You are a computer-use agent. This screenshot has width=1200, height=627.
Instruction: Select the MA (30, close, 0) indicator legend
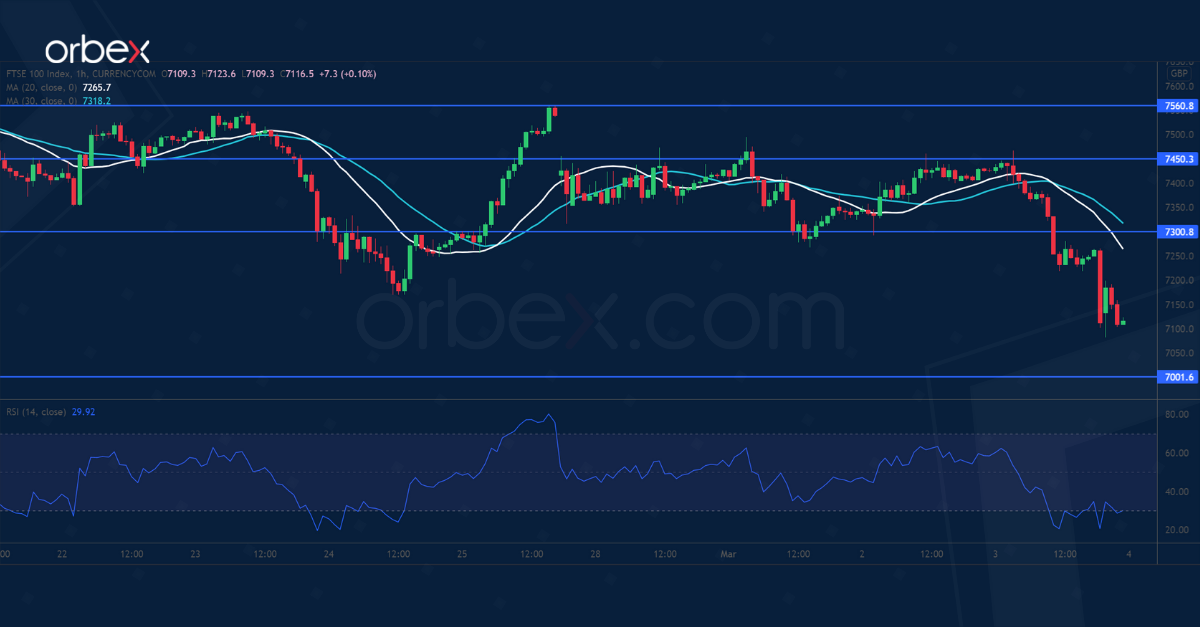tap(39, 101)
